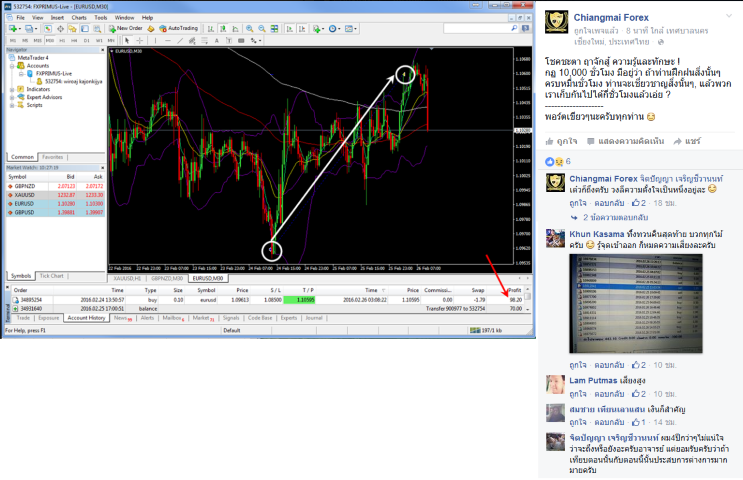Viewport: 743px width, 480px height.
Task: Open the Facebook post options chevron
Action: pos(728,16)
